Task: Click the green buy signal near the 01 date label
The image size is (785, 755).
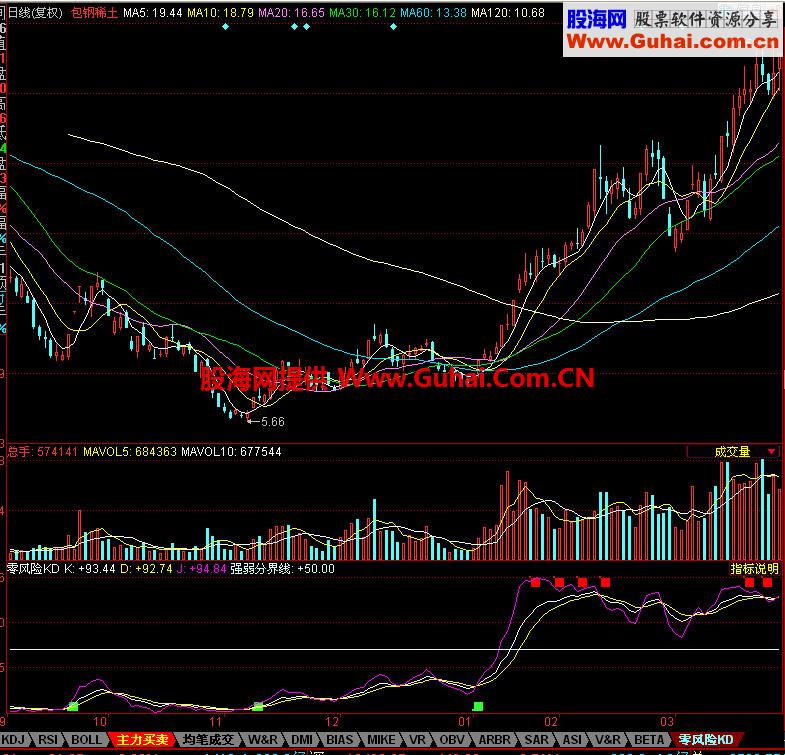Action: 478,706
